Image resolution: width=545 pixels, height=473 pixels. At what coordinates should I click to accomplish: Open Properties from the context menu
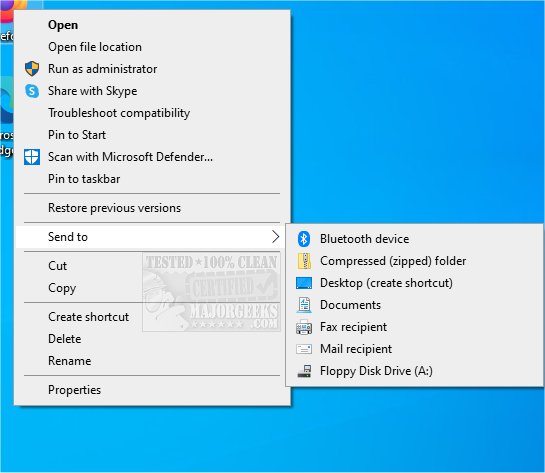74,390
